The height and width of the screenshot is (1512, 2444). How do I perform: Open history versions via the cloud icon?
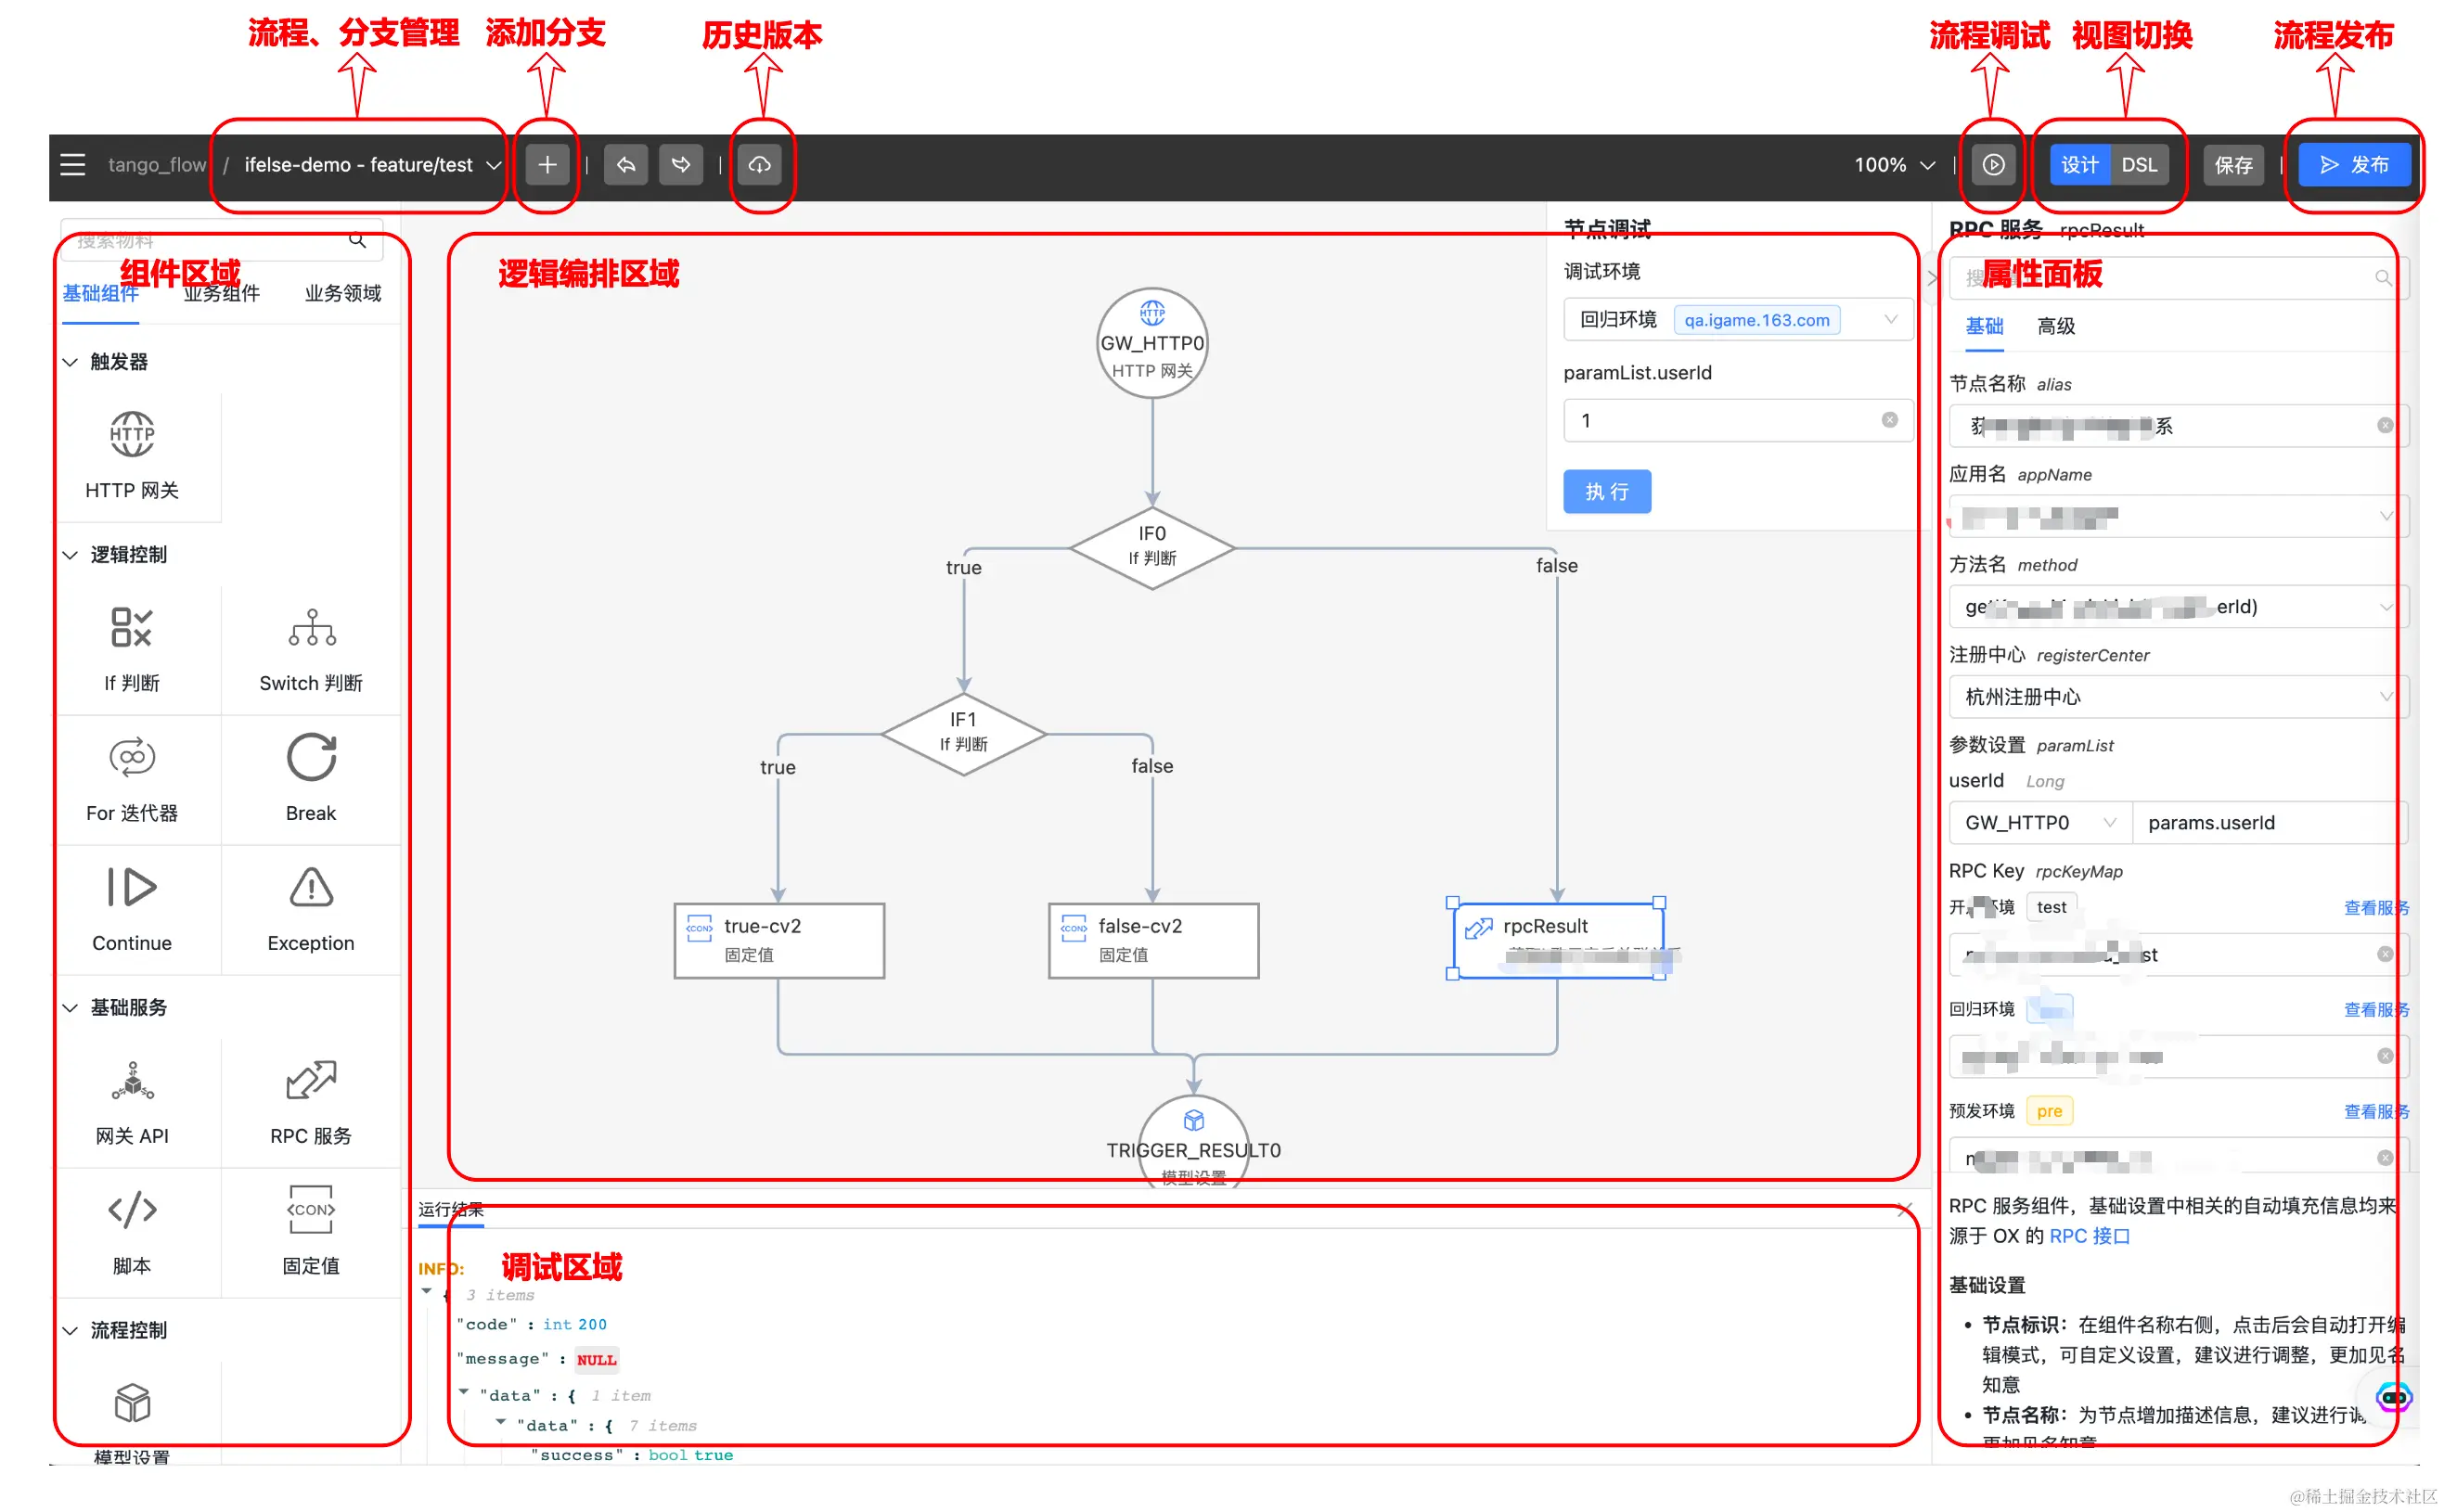pos(760,165)
